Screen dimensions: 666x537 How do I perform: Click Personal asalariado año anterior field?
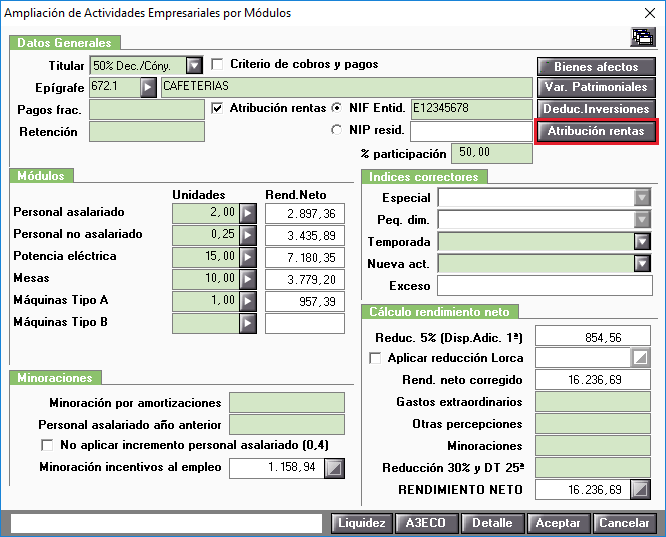(287, 425)
